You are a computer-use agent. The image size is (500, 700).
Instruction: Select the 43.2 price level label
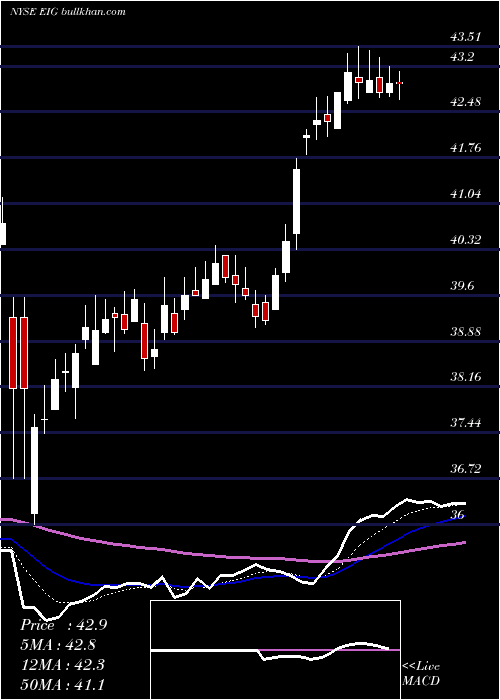[x=462, y=57]
